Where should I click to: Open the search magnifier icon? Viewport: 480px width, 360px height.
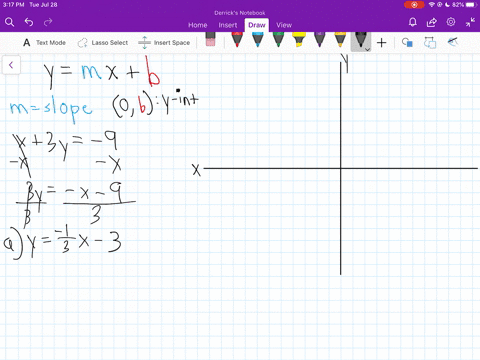tap(9, 22)
